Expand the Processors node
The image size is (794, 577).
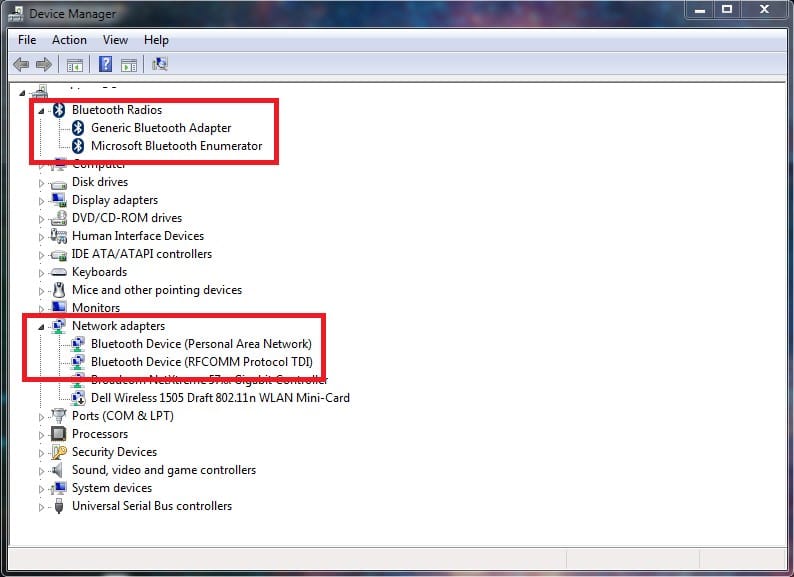[41, 435]
